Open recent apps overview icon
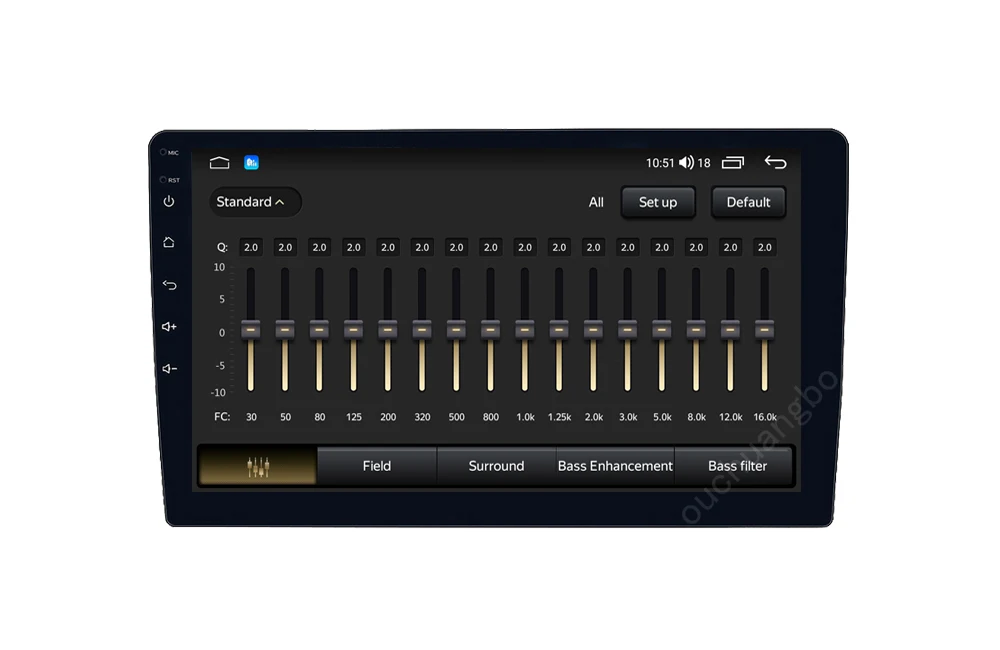The width and height of the screenshot is (1000, 650). (x=733, y=163)
